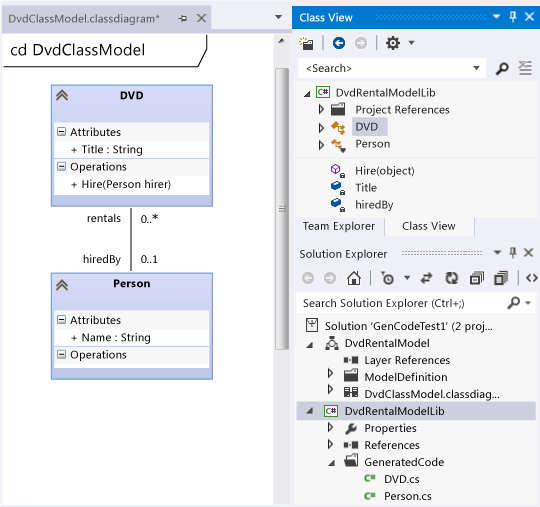Click the View Code icon in Solution Explorer
This screenshot has width=540, height=507.
pyautogui.click(x=532, y=278)
